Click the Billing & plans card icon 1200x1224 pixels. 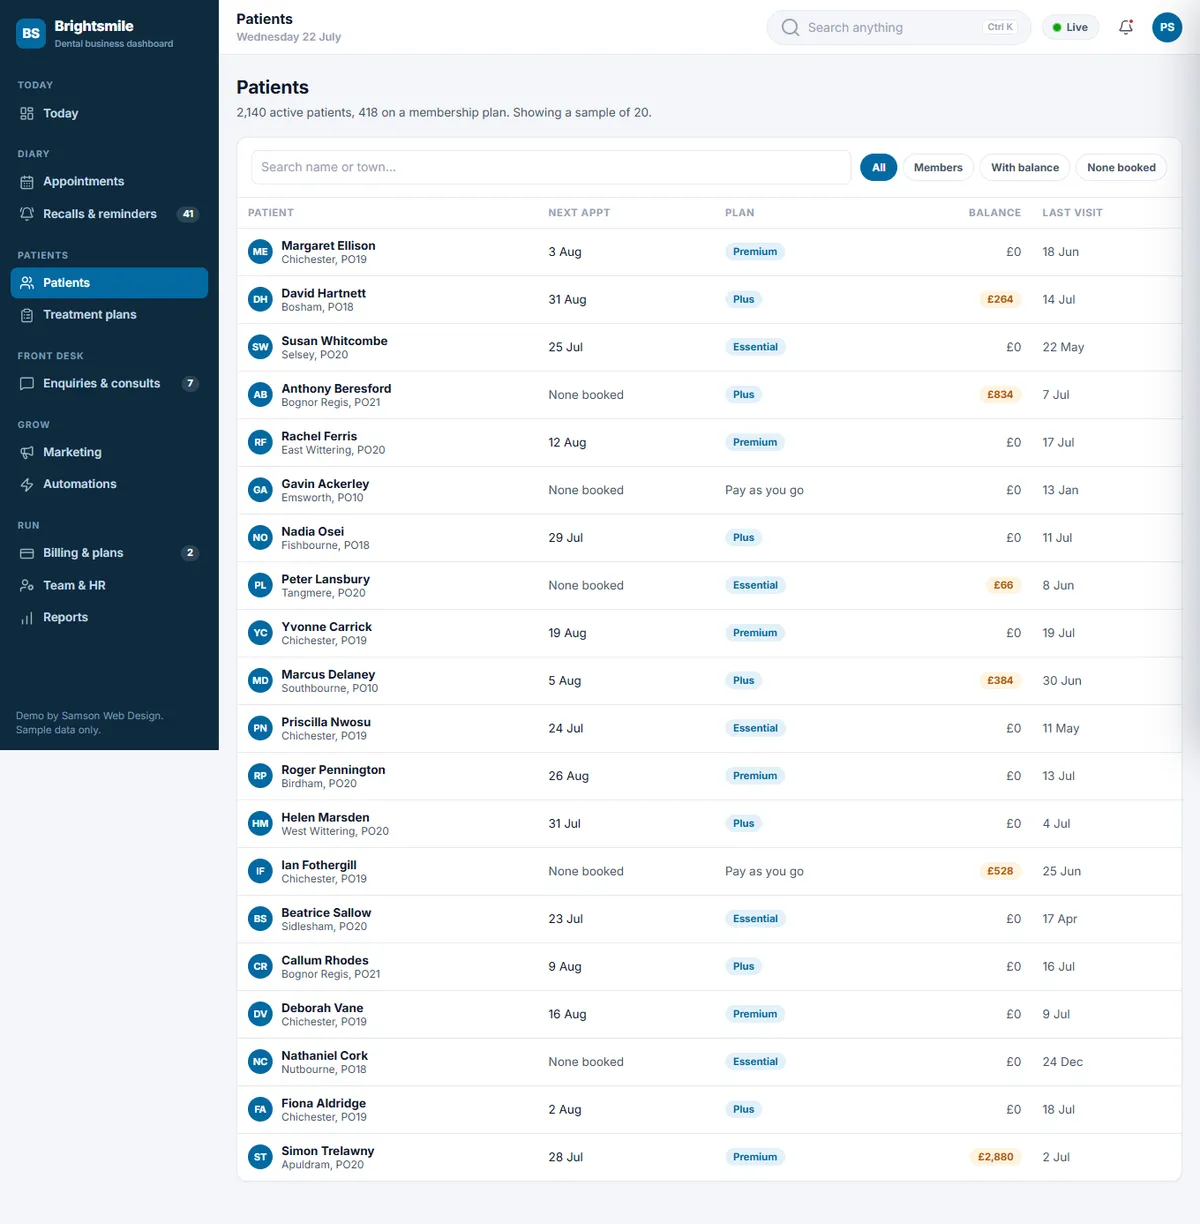coord(27,553)
